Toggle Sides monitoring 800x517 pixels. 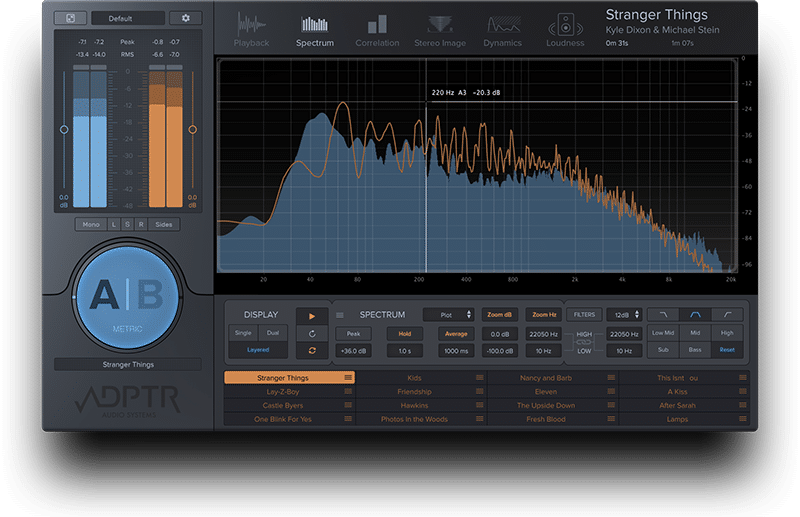(164, 224)
